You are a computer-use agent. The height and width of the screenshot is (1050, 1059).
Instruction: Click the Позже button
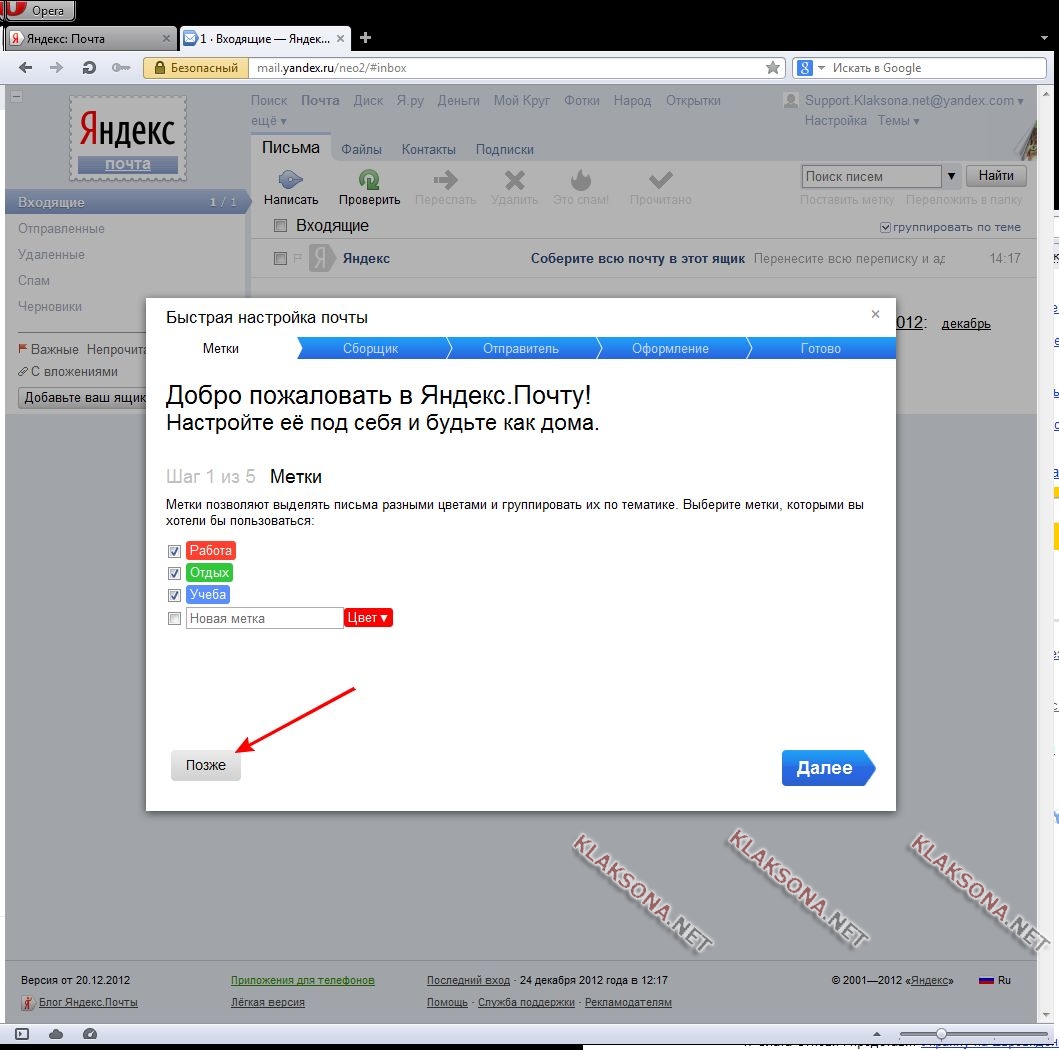pyautogui.click(x=206, y=765)
